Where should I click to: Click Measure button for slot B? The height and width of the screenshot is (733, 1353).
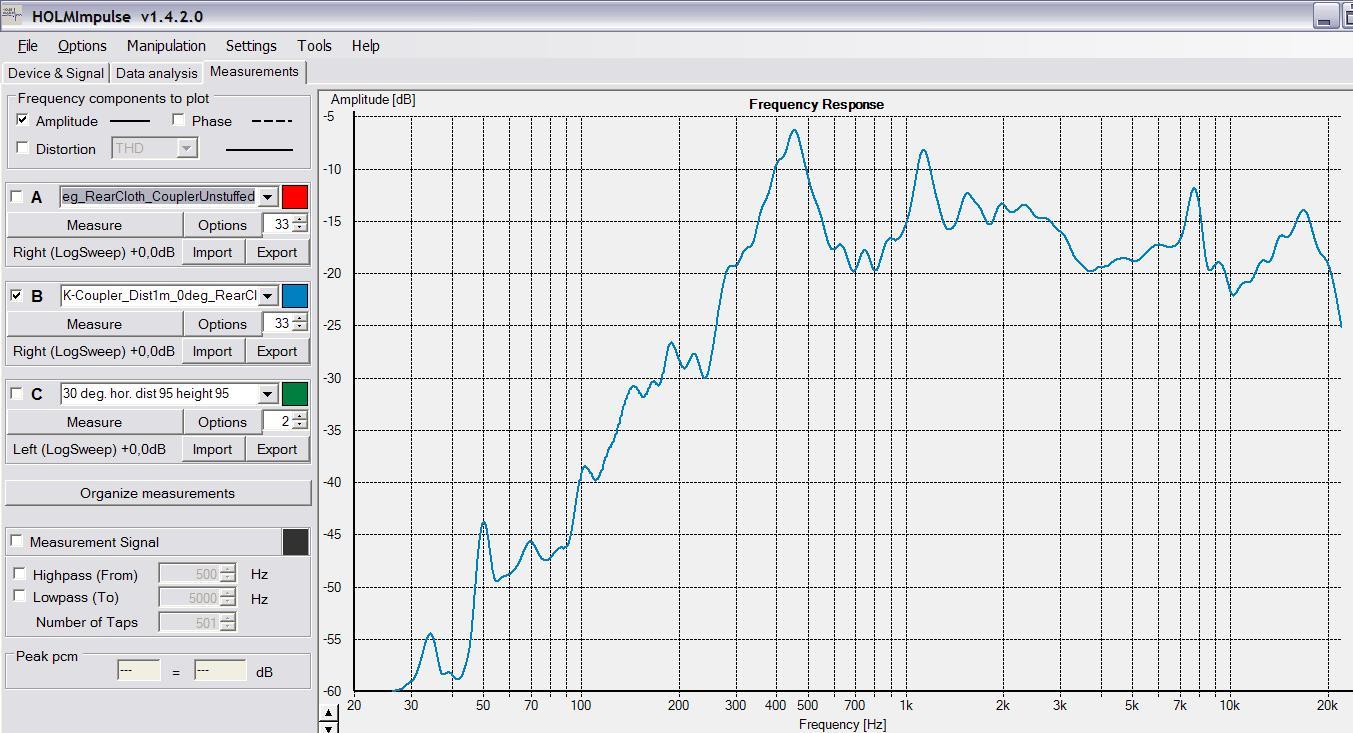(x=94, y=324)
